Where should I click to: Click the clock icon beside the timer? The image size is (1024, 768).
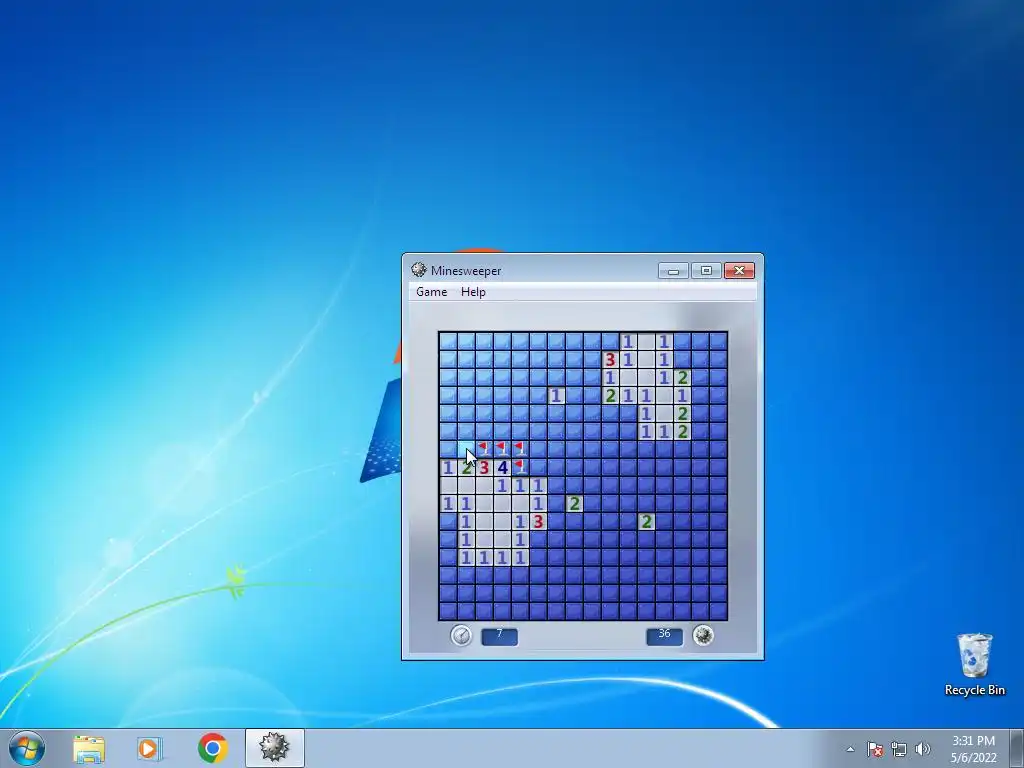(461, 635)
